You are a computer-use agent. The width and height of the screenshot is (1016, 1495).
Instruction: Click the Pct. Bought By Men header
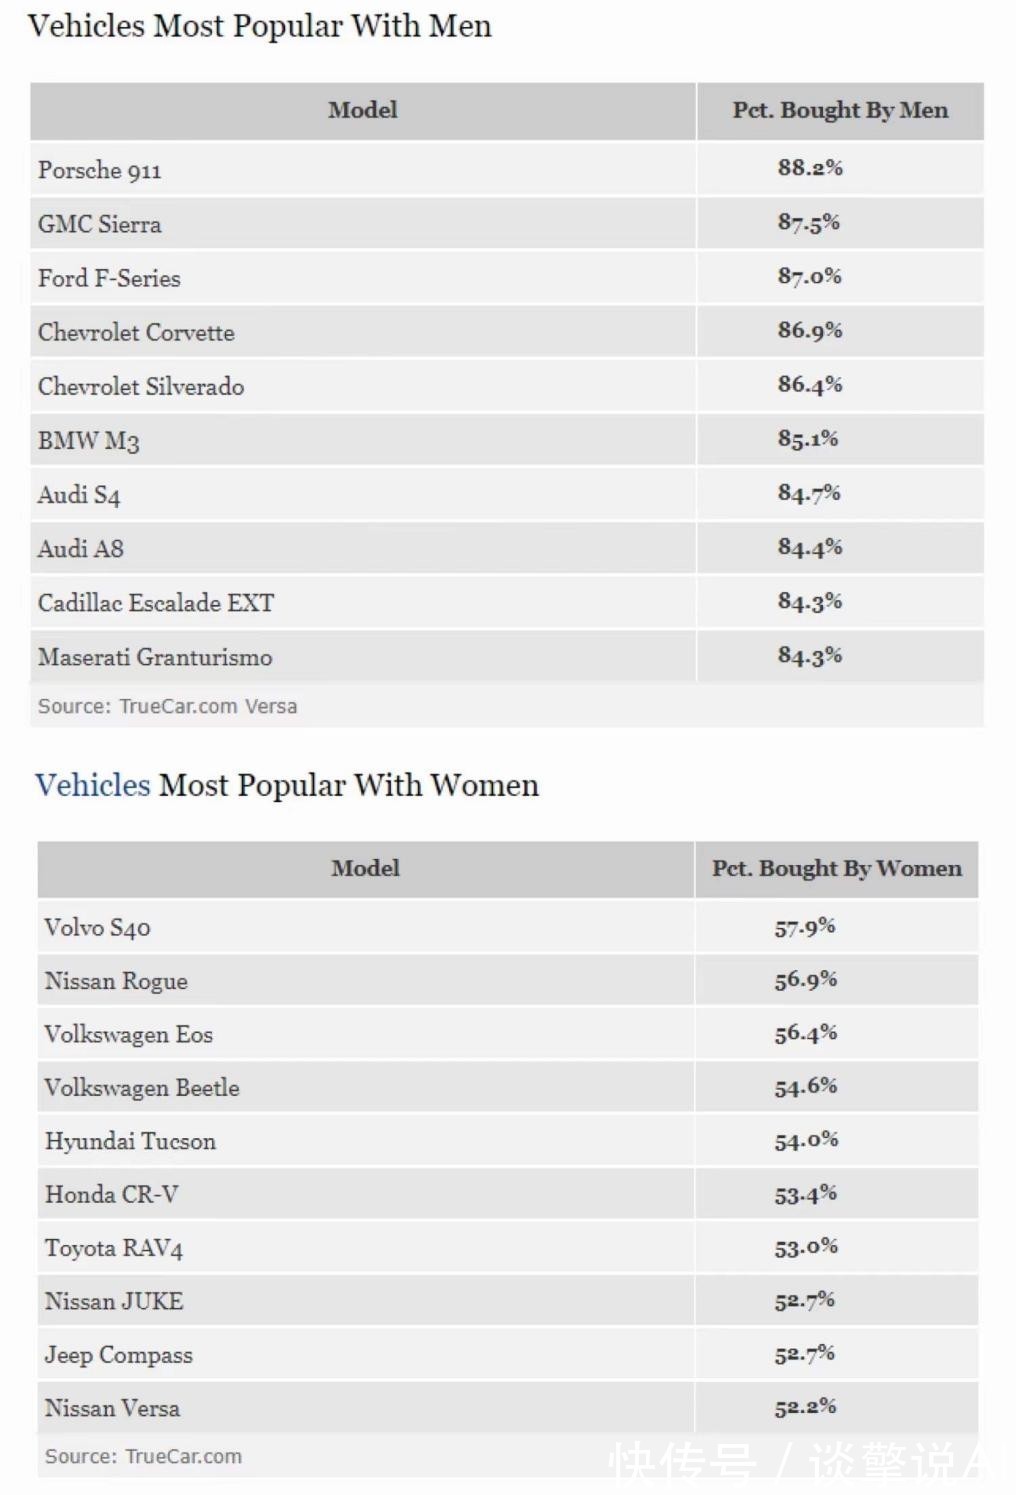click(x=840, y=110)
